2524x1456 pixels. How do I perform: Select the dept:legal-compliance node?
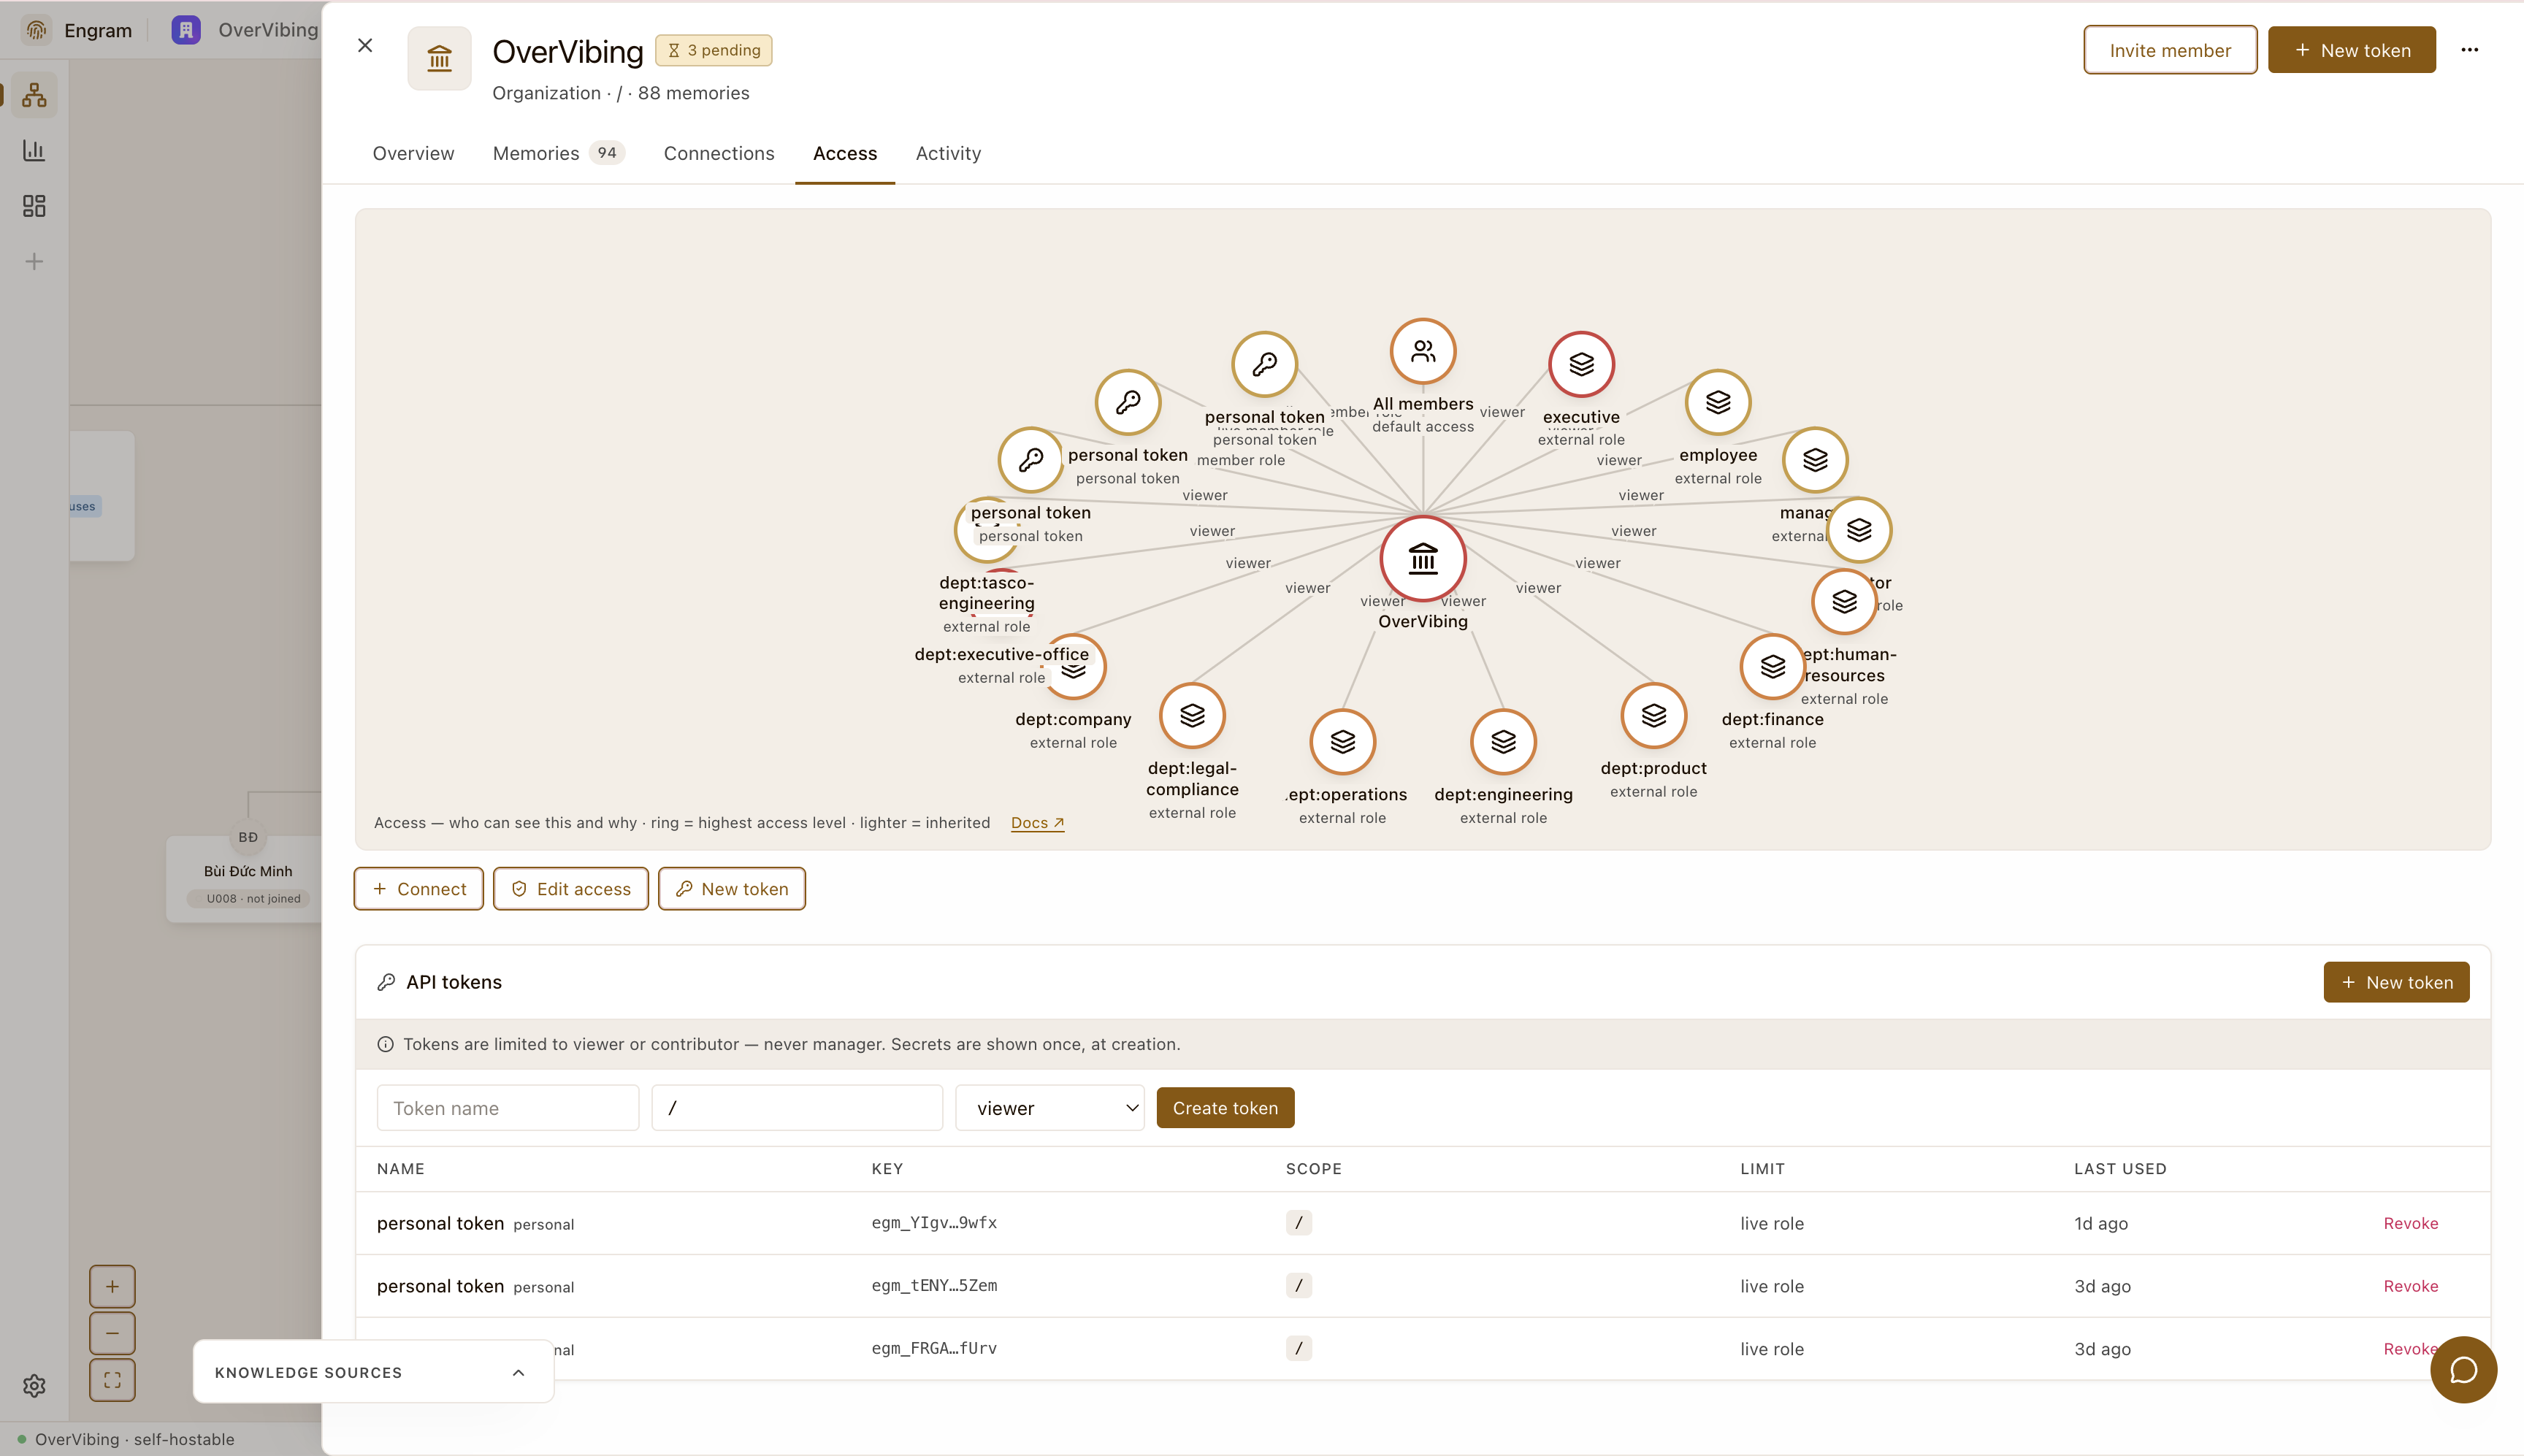point(1192,715)
